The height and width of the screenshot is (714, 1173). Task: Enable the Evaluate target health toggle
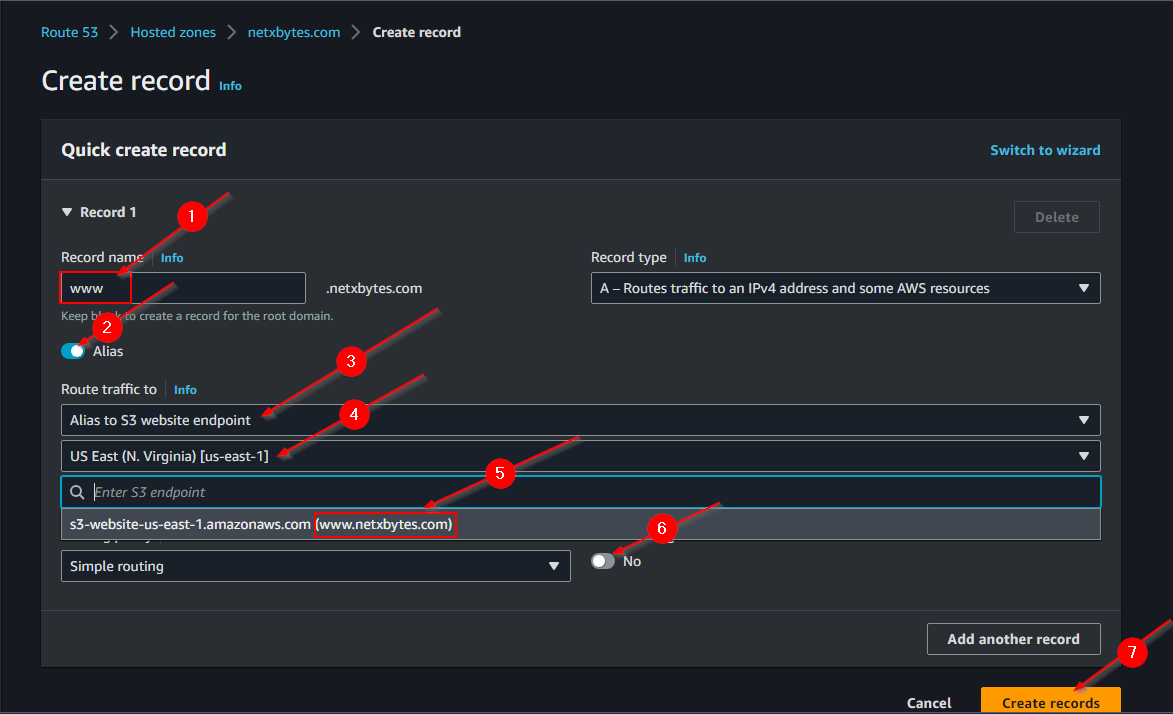tap(603, 561)
